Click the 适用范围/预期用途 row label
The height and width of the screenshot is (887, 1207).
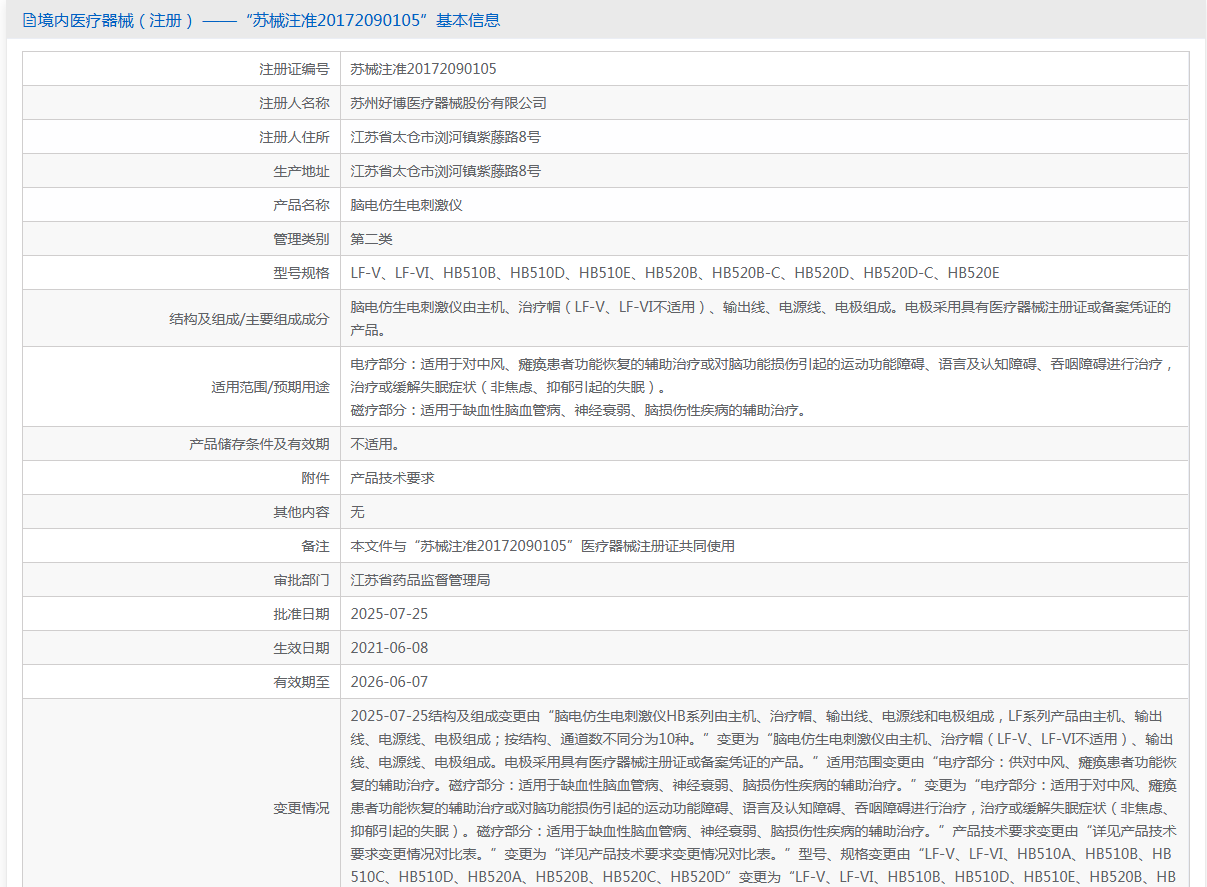(270, 387)
